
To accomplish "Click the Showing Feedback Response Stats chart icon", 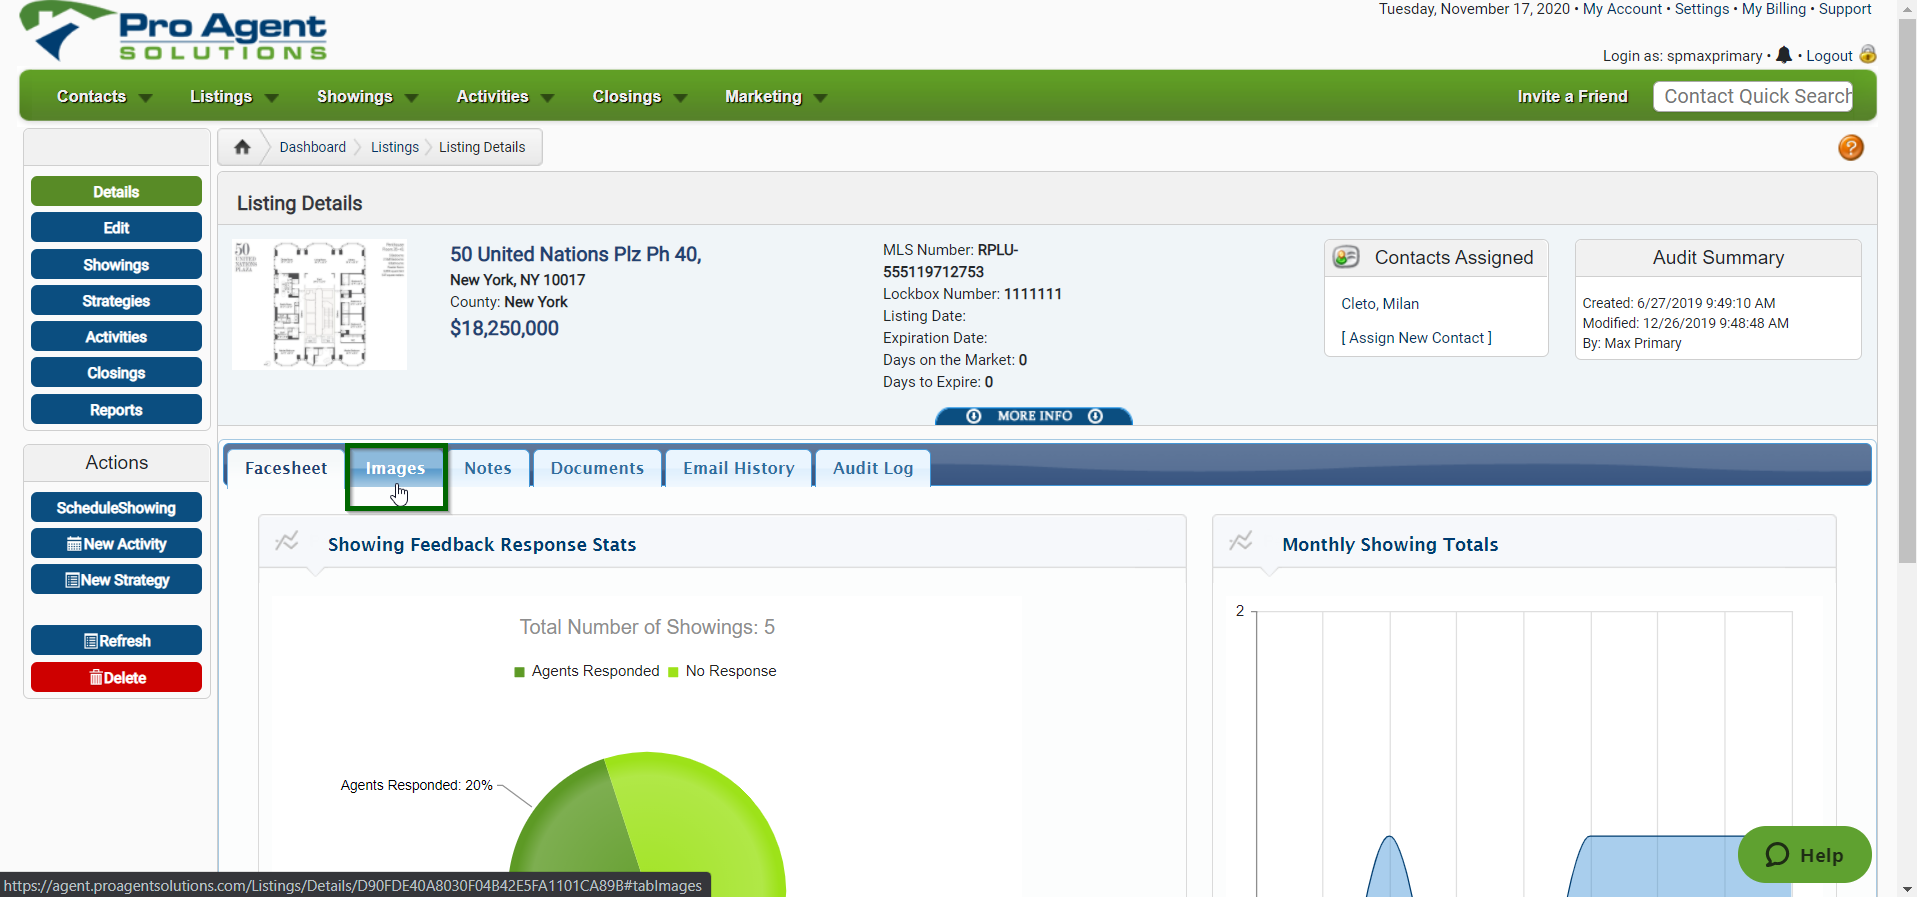I will pos(287,541).
